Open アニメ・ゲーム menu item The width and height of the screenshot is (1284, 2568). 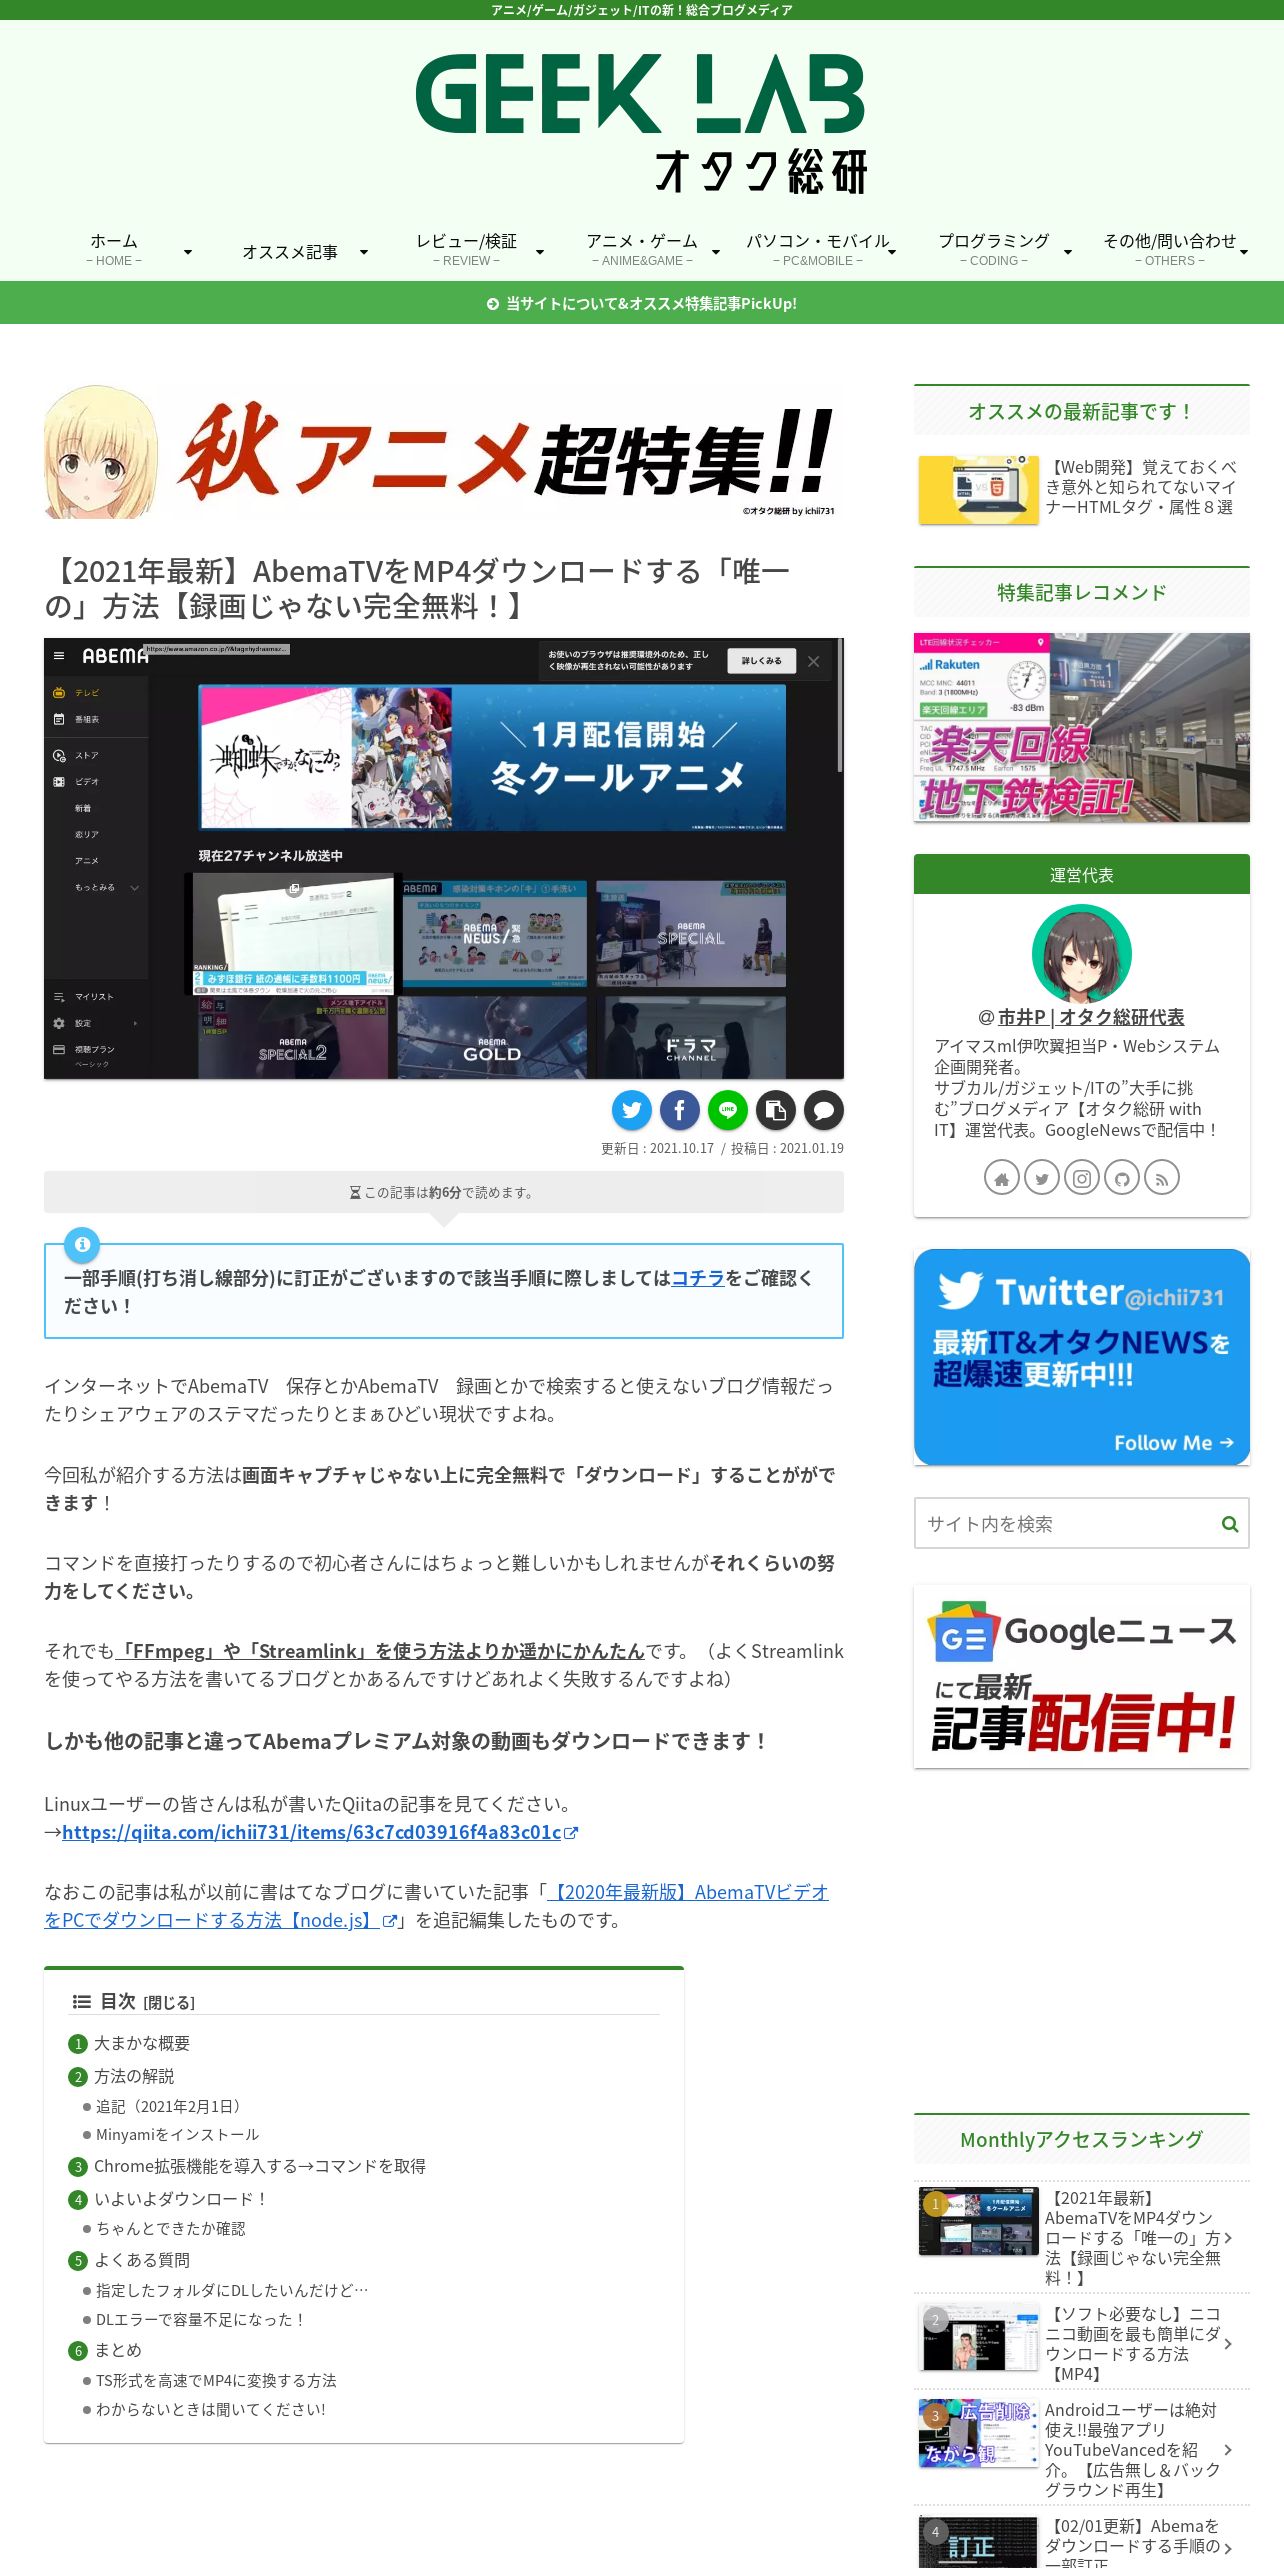pyautogui.click(x=642, y=250)
